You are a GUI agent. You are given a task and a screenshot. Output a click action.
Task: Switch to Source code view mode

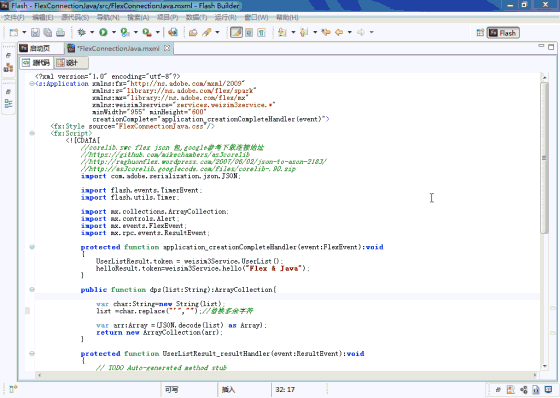pos(36,63)
